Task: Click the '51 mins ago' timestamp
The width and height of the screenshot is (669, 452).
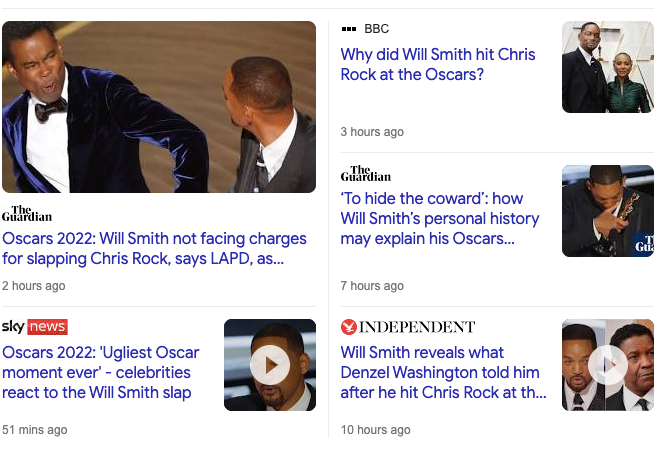Action: coord(35,430)
